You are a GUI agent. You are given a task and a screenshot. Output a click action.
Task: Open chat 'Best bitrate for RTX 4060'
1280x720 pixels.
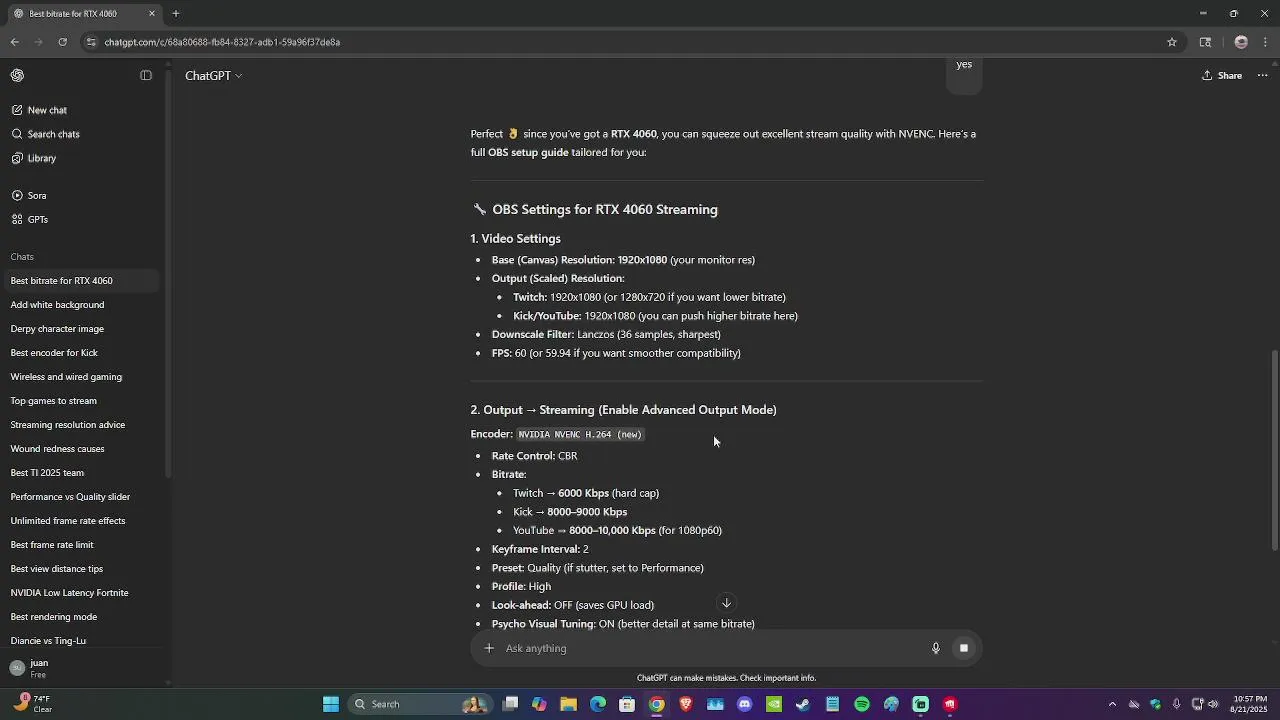pyautogui.click(x=80, y=281)
